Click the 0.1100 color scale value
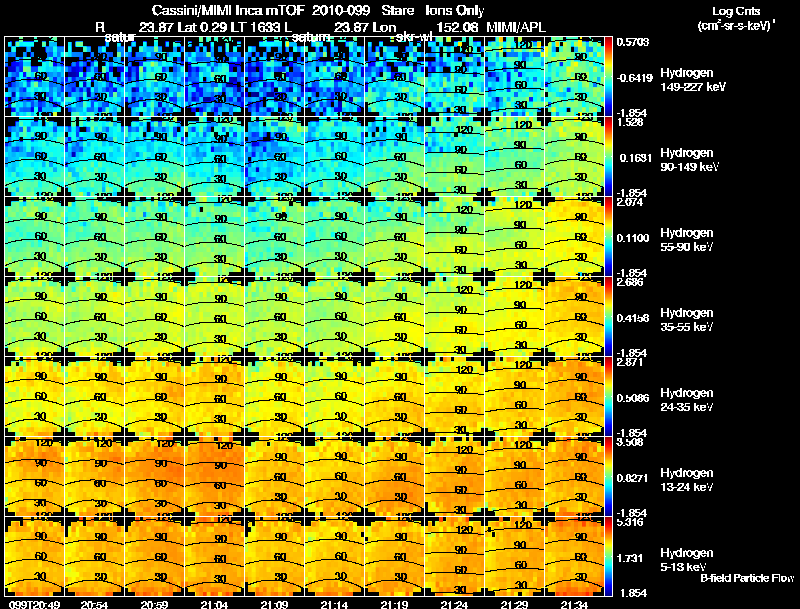 tap(633, 238)
